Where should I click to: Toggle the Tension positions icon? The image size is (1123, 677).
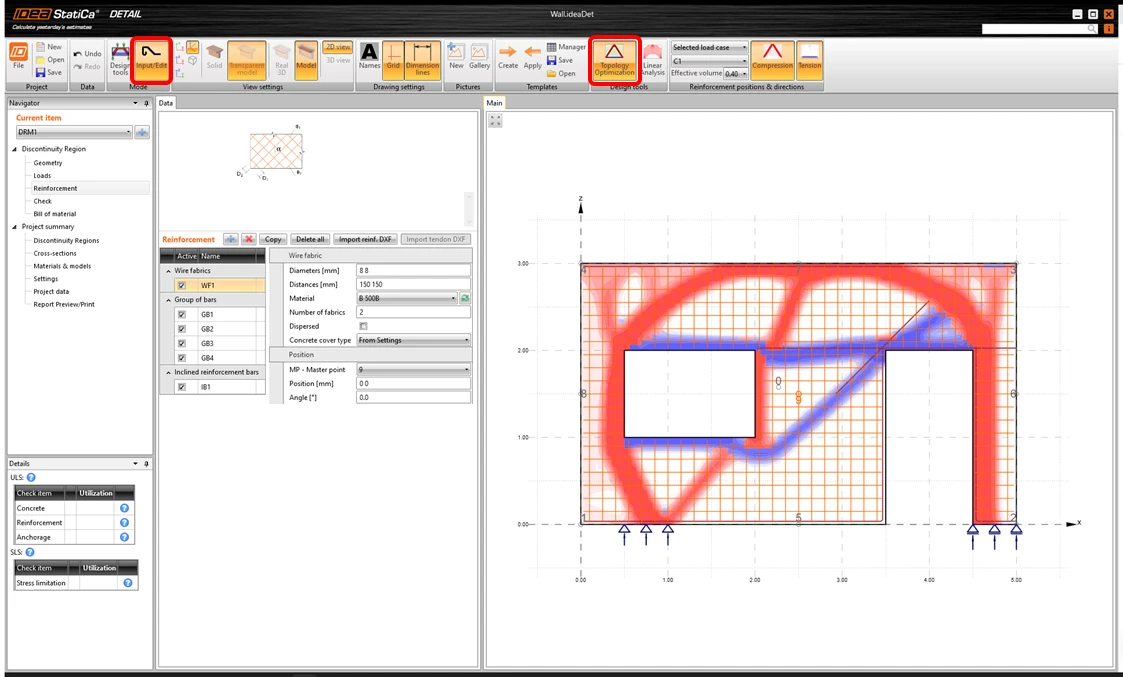click(x=809, y=60)
